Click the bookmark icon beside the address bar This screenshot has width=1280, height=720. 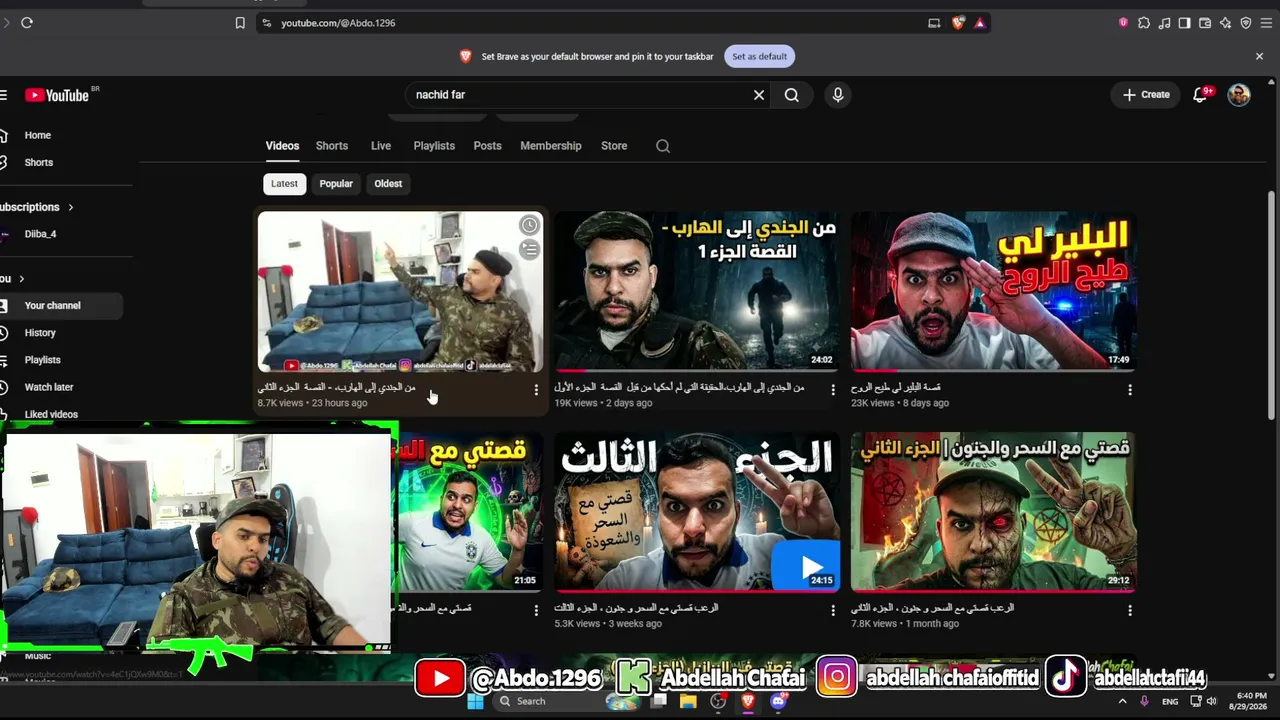pos(240,23)
